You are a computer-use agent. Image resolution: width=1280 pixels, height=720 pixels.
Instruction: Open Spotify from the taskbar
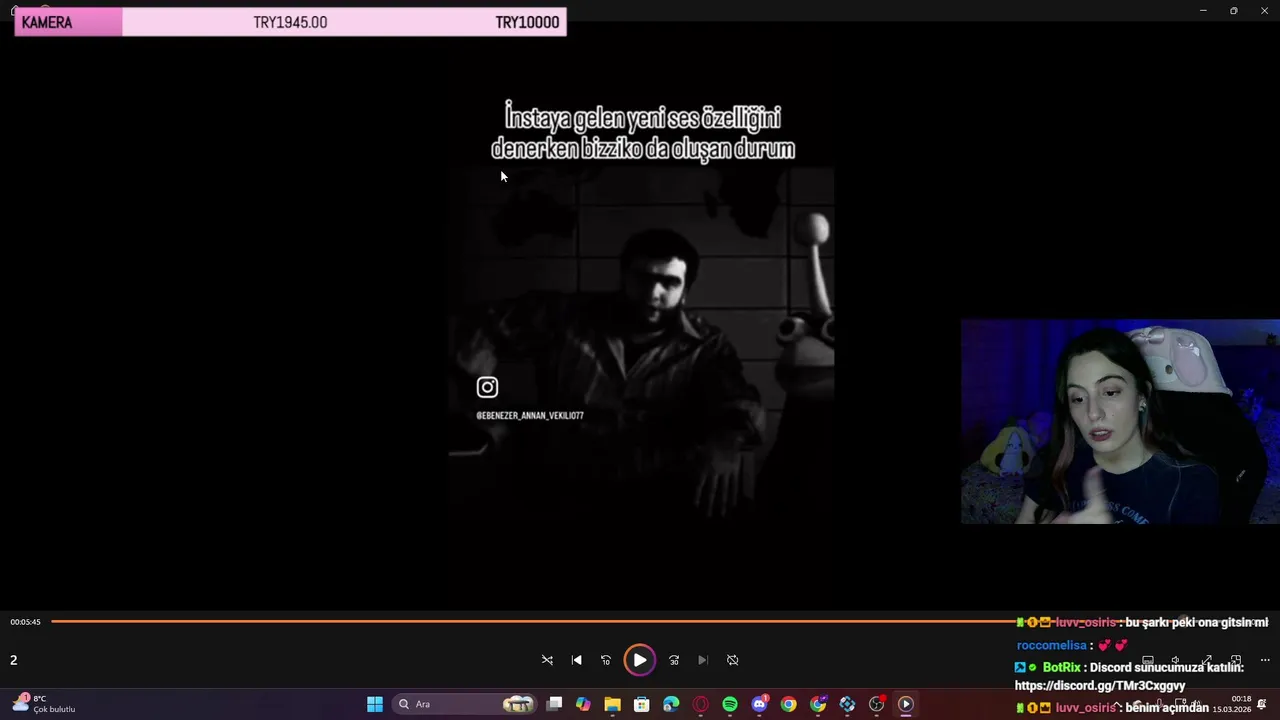tap(730, 704)
